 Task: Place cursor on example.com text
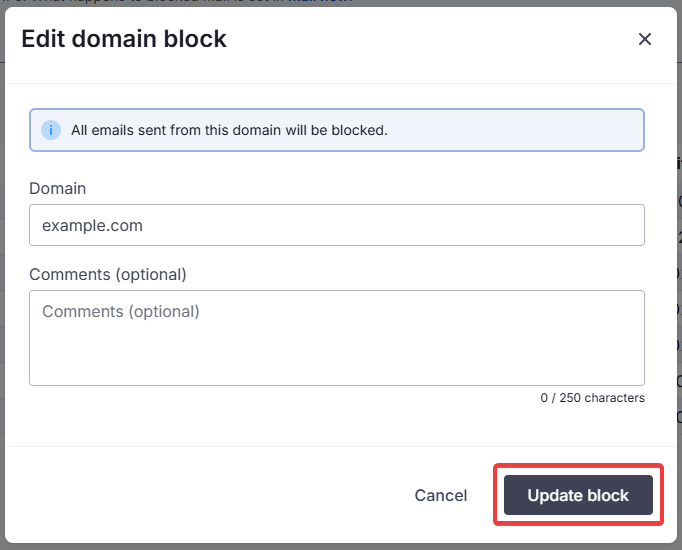[92, 226]
